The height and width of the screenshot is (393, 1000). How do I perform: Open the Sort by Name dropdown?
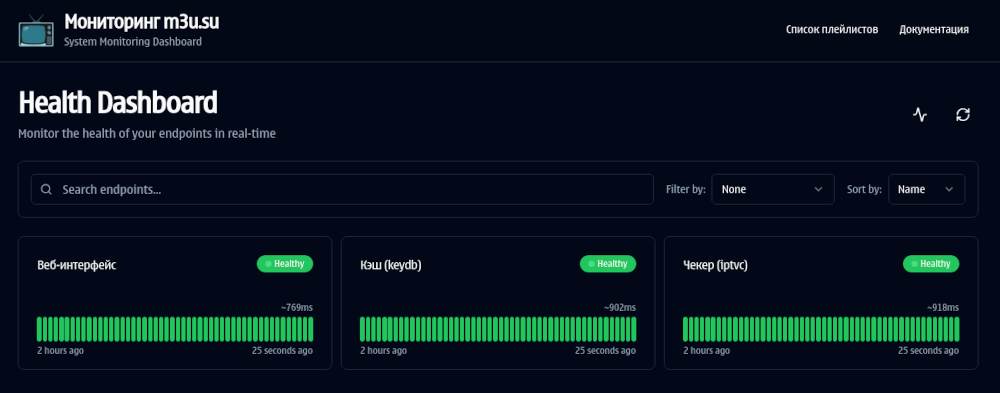[x=926, y=189]
